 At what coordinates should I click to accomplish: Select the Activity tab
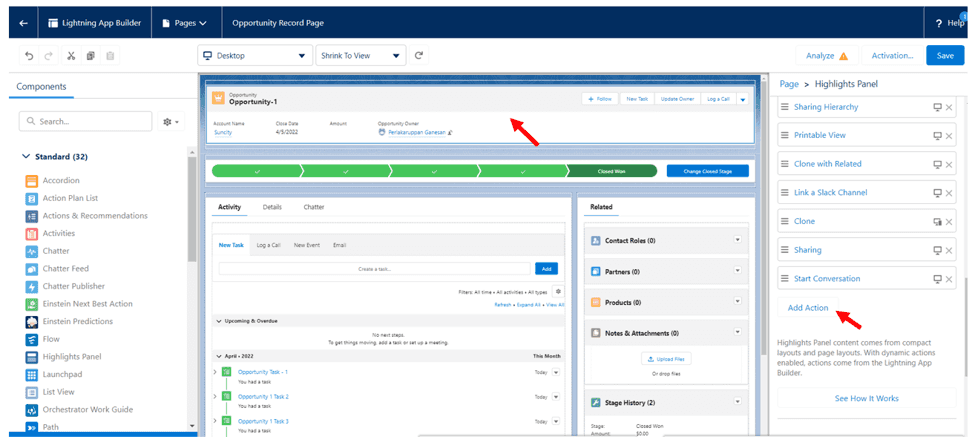pyautogui.click(x=229, y=207)
